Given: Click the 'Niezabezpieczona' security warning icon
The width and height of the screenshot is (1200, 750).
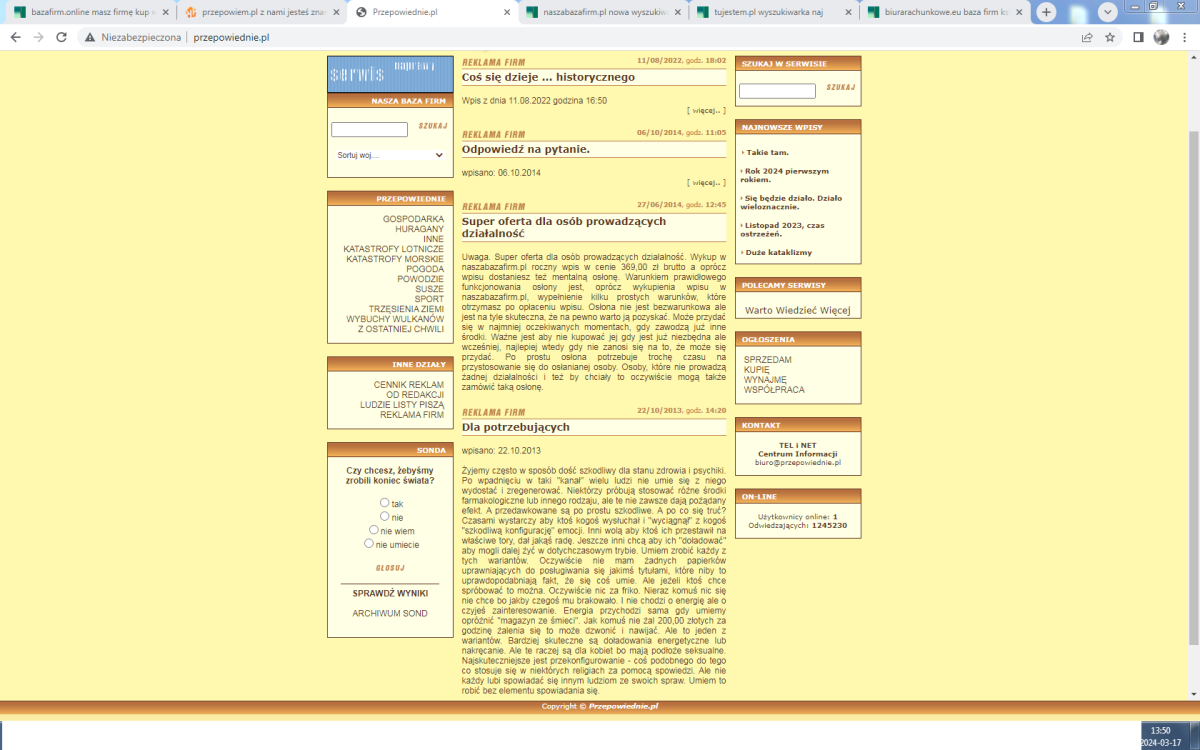Looking at the screenshot, I should (90, 37).
